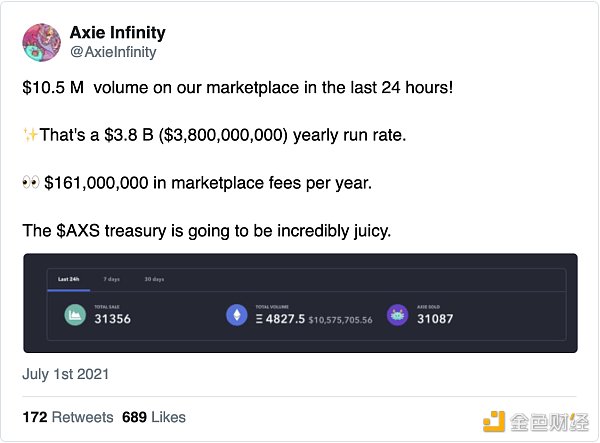Click the green Total Sale chart icon
This screenshot has width=600, height=443.
point(74,314)
